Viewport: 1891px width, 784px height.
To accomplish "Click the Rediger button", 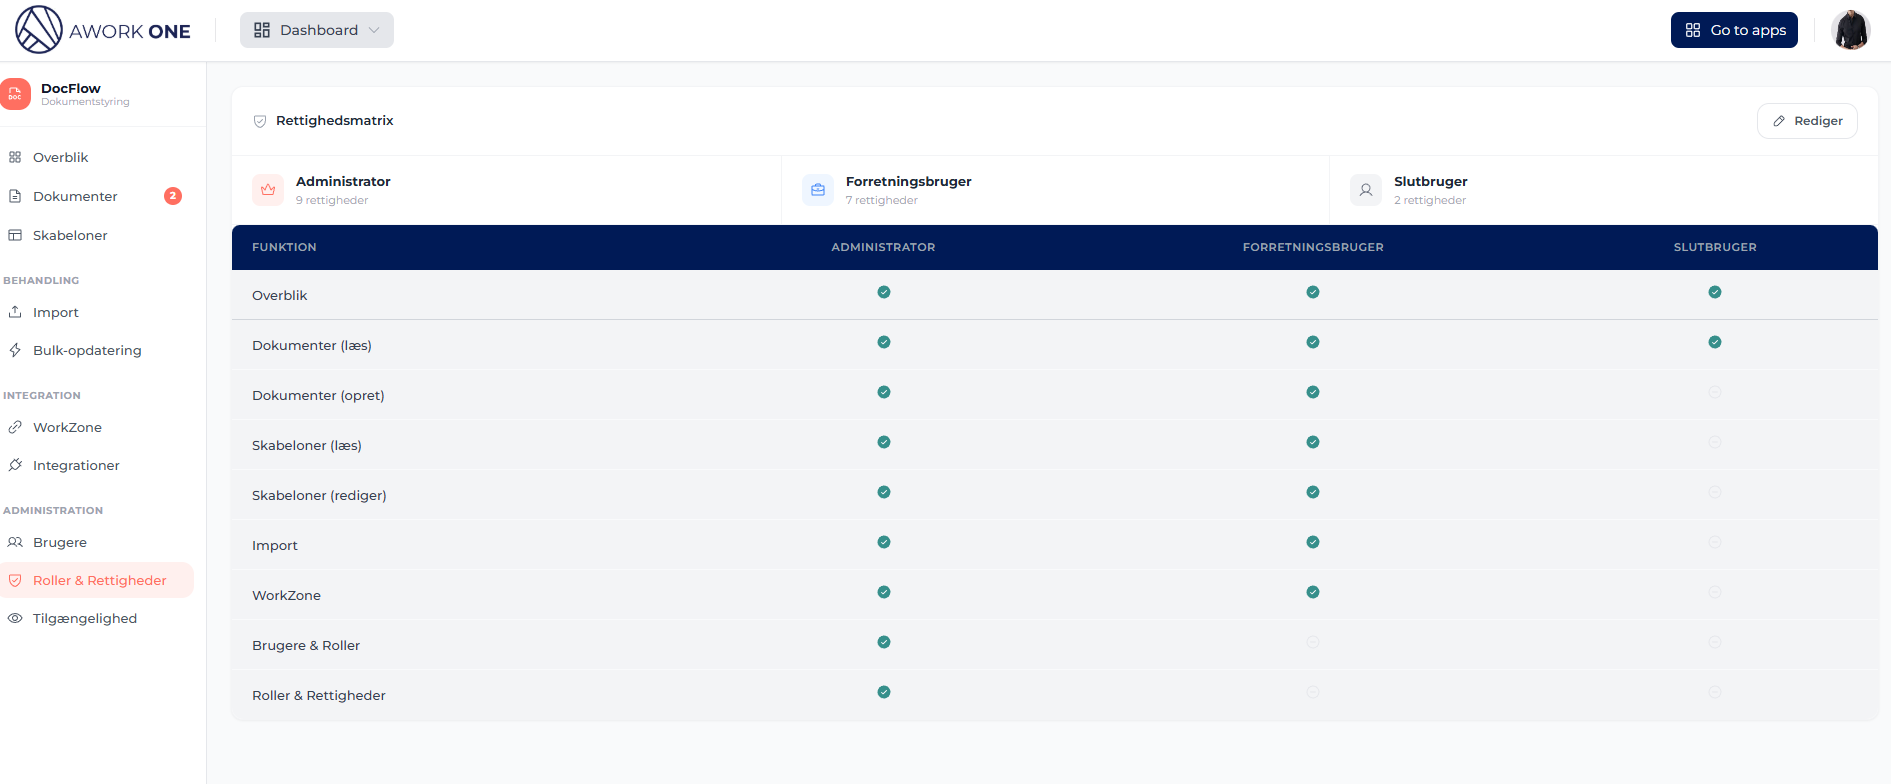I will point(1807,121).
